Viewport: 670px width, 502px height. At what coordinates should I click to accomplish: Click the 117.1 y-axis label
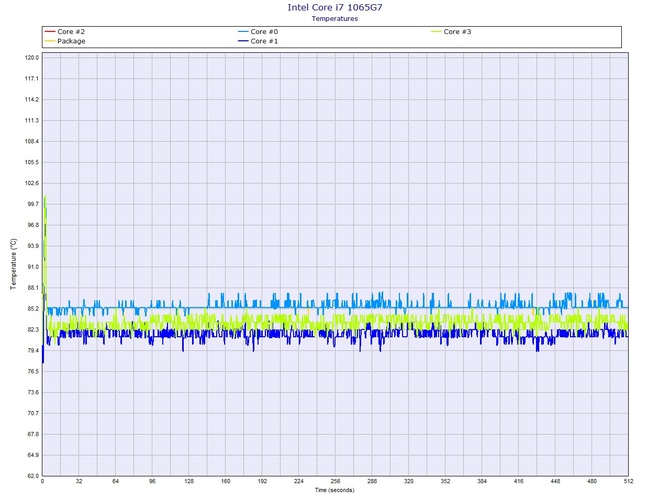(x=32, y=79)
